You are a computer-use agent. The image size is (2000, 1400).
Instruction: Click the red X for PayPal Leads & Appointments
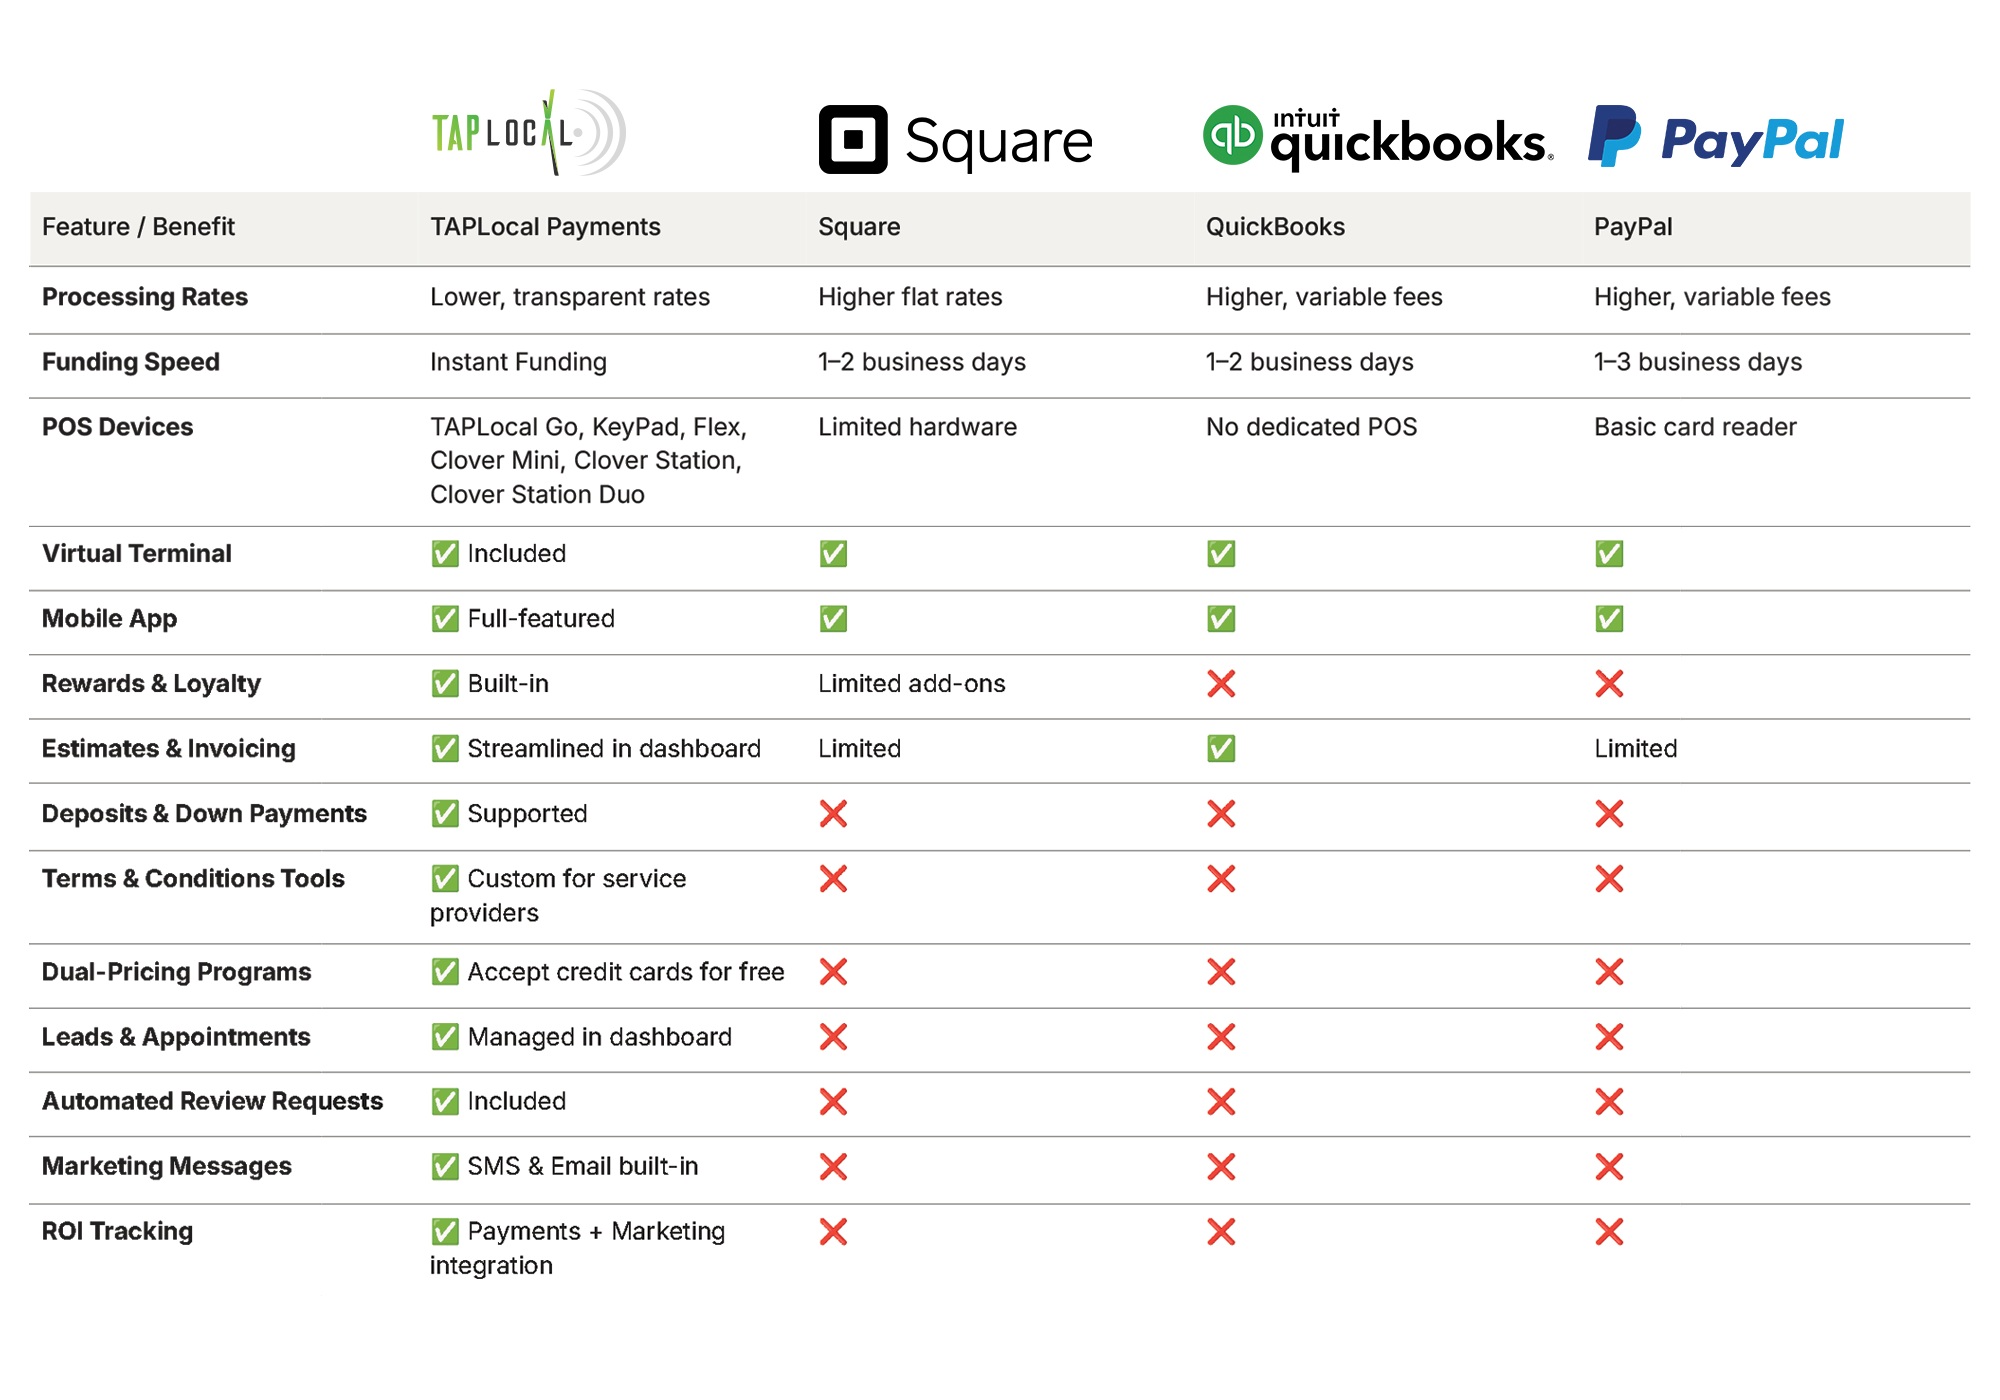click(x=1609, y=1037)
